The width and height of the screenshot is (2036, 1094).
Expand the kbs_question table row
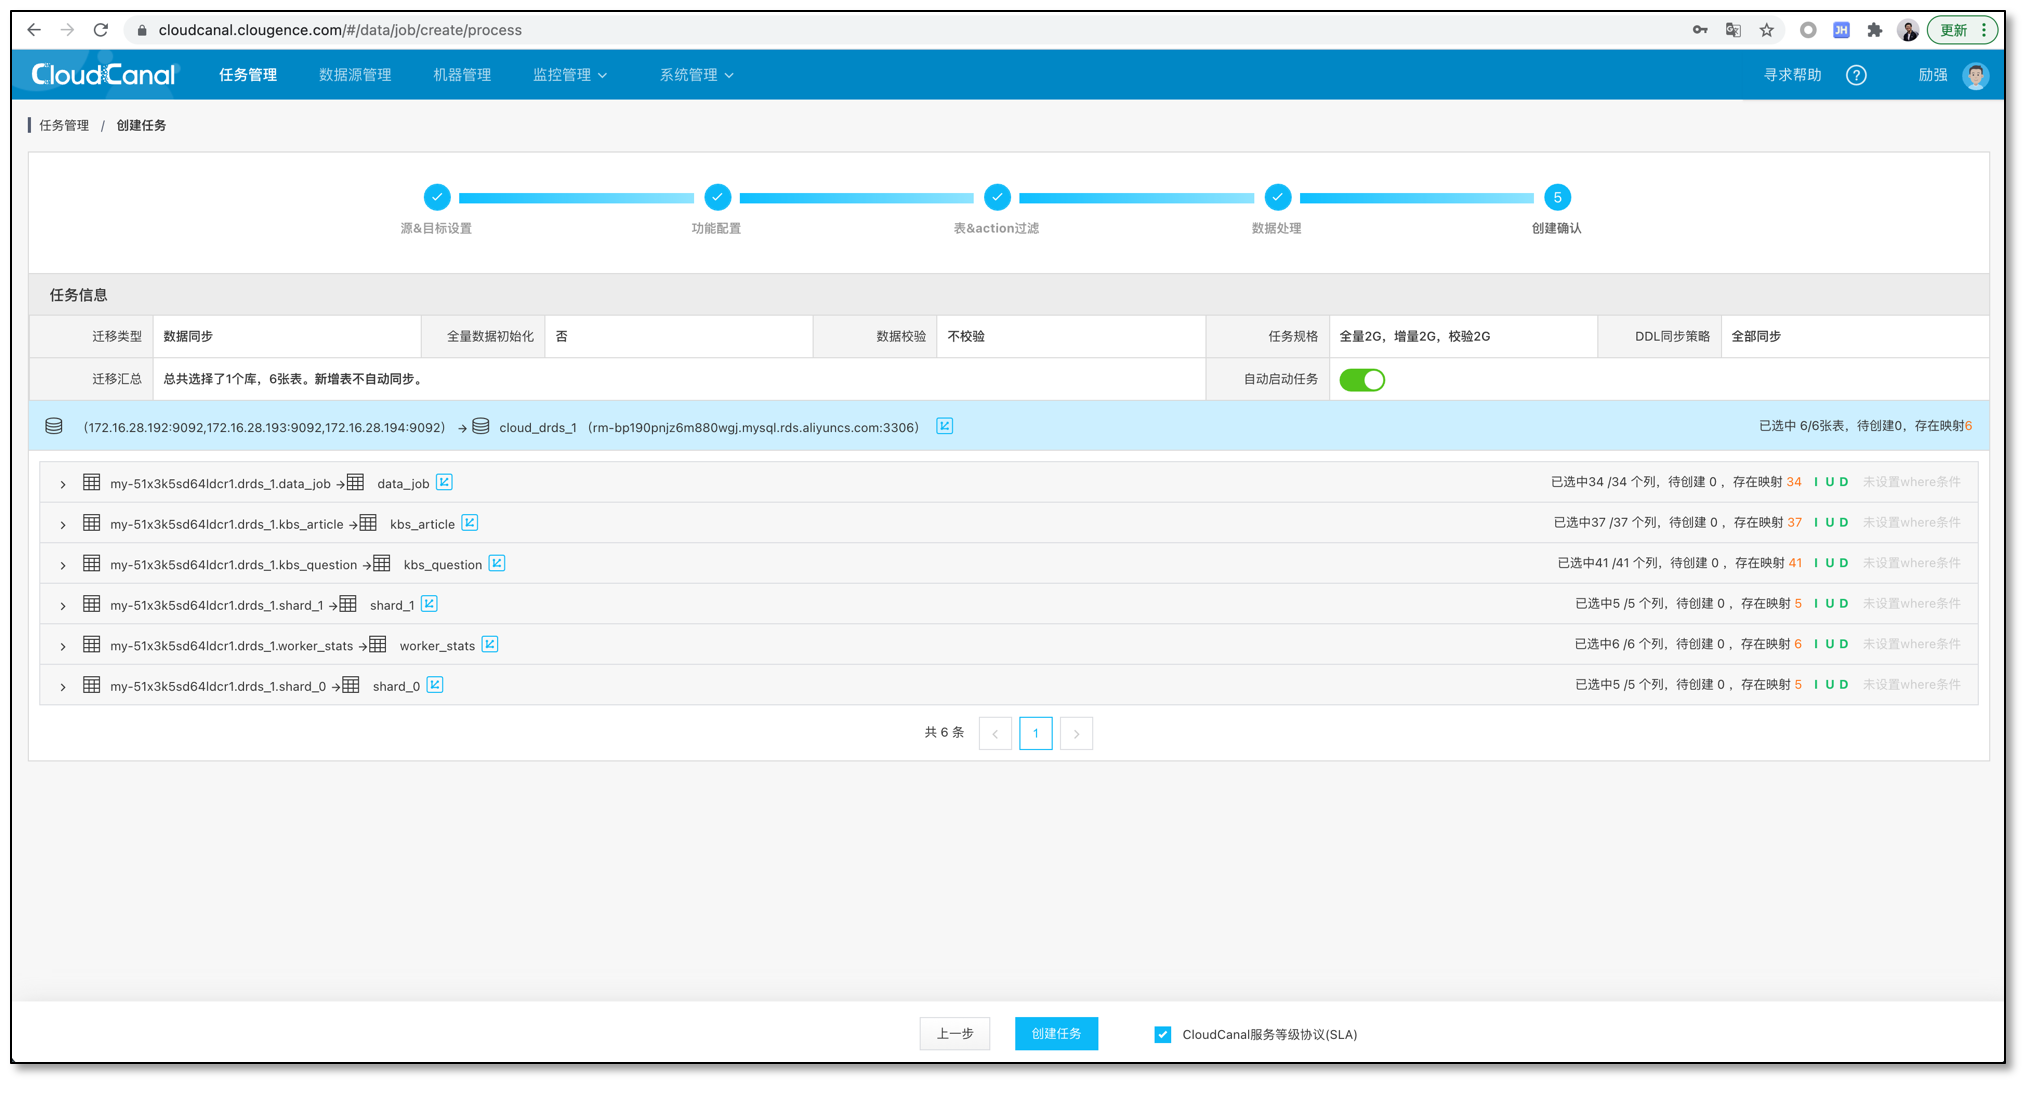[x=63, y=565]
